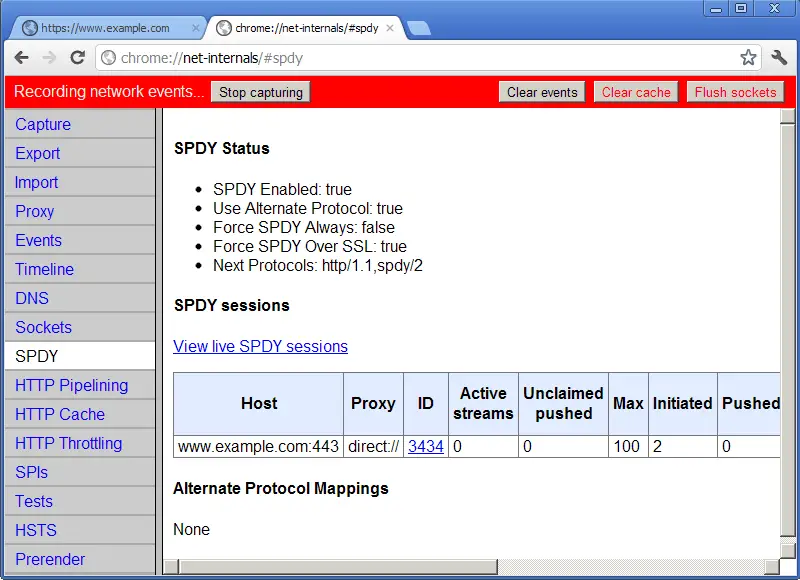Switch to the www.example.com tab

click(105, 28)
